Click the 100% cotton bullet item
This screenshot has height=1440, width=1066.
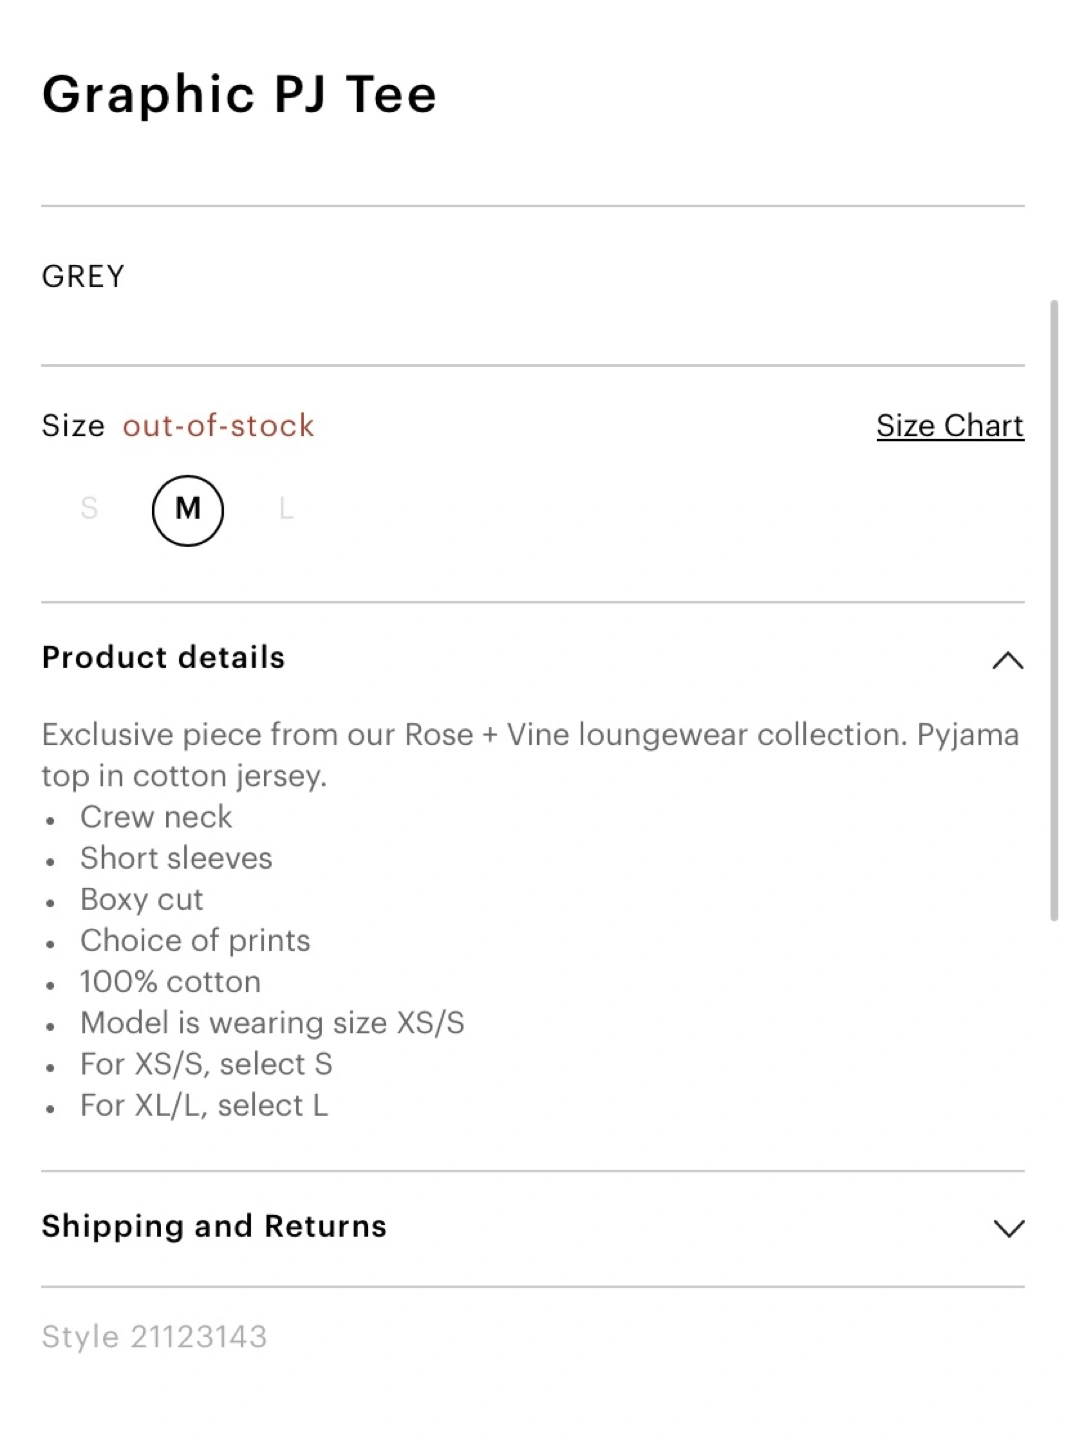[170, 982]
